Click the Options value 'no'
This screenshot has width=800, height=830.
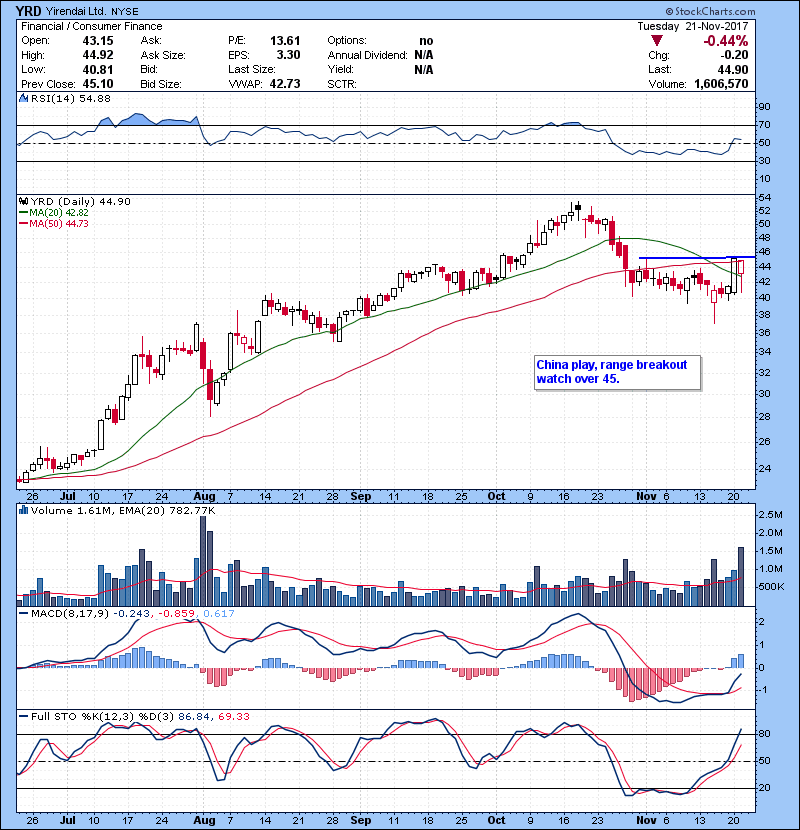tap(426, 41)
